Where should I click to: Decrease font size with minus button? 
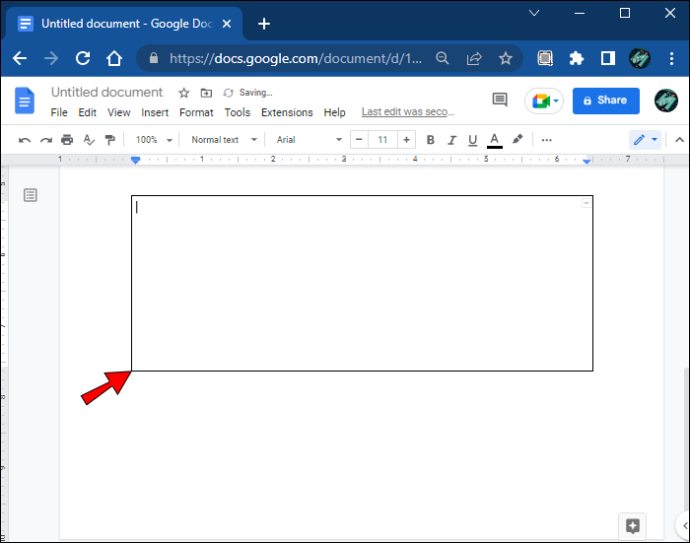[359, 140]
